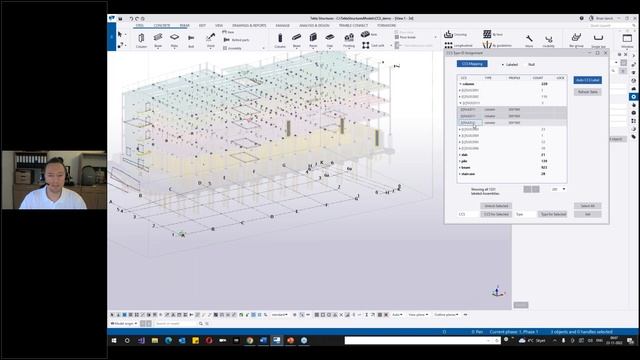Collapse the column tree group
Viewport: 640px width, 360px height.
coord(460,84)
